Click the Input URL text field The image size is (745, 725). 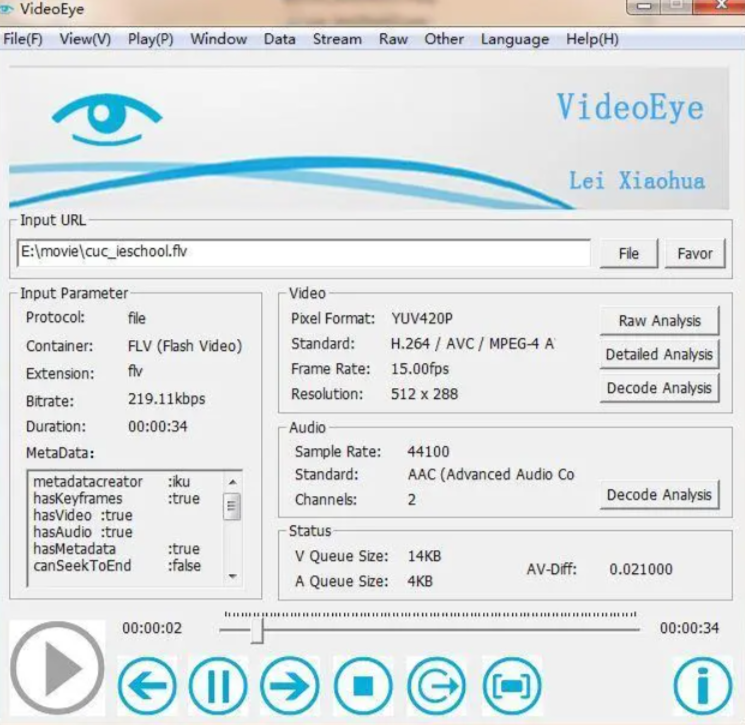[x=303, y=253]
